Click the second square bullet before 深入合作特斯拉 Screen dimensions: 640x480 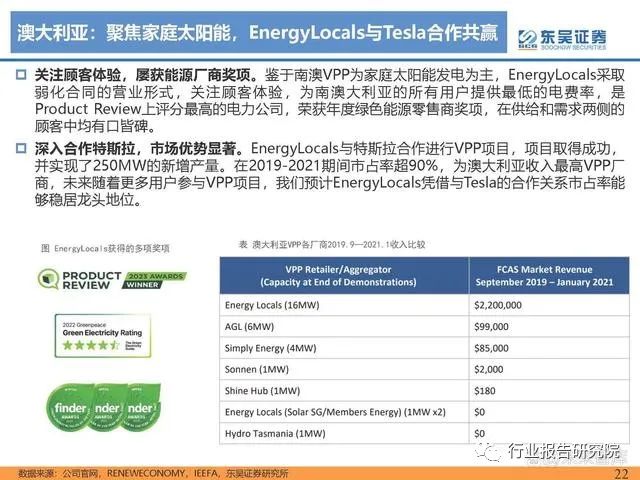[21, 148]
